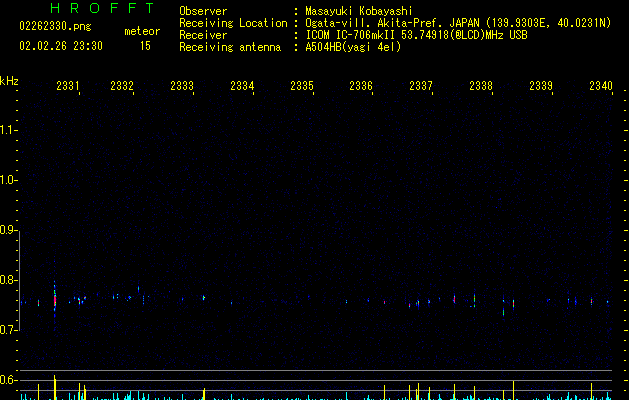Click time marker 2340
Screen dimensions: 629x400
601,86
